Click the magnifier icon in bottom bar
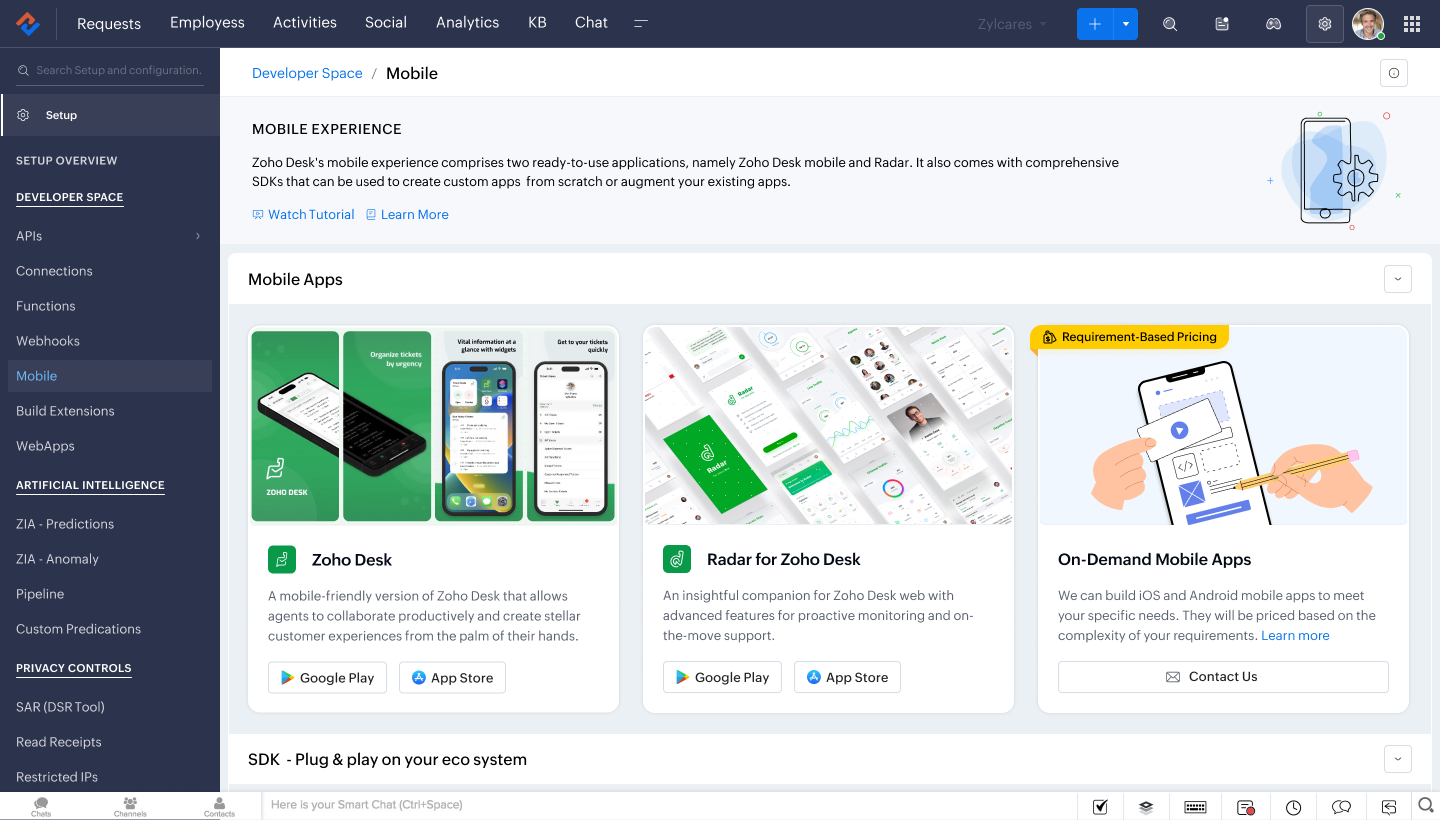This screenshot has height=820, width=1440. (x=1426, y=805)
